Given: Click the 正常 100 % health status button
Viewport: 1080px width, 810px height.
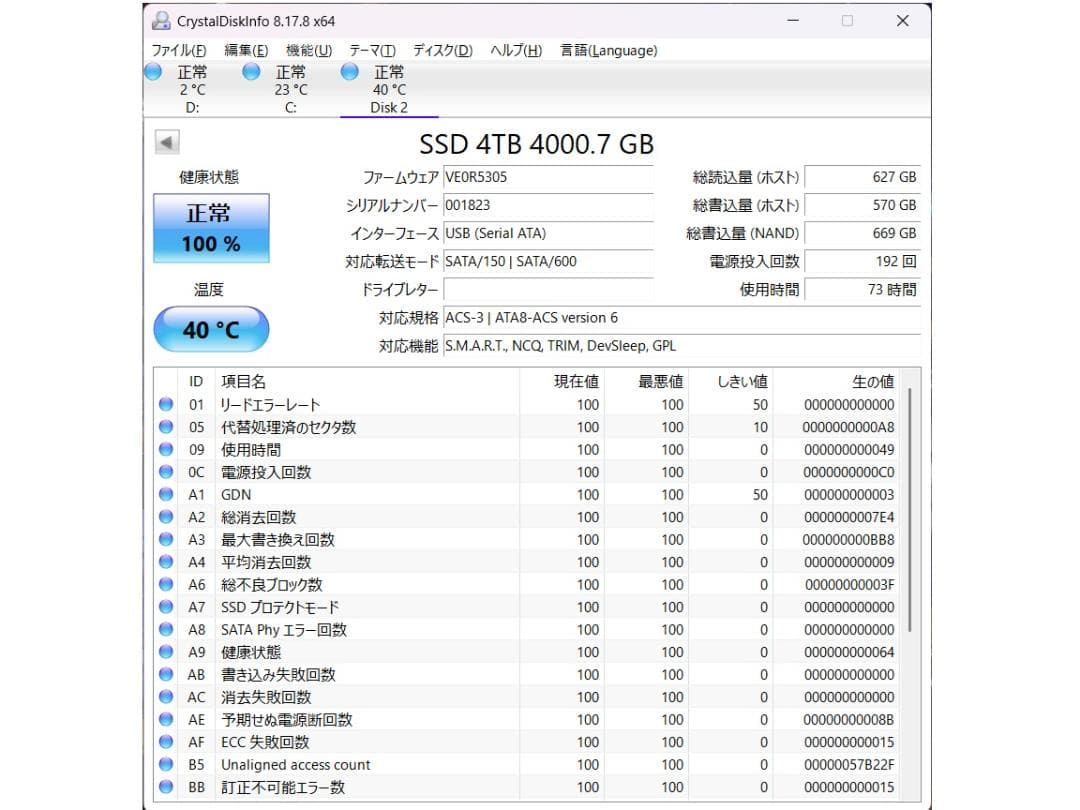Looking at the screenshot, I should point(211,228).
